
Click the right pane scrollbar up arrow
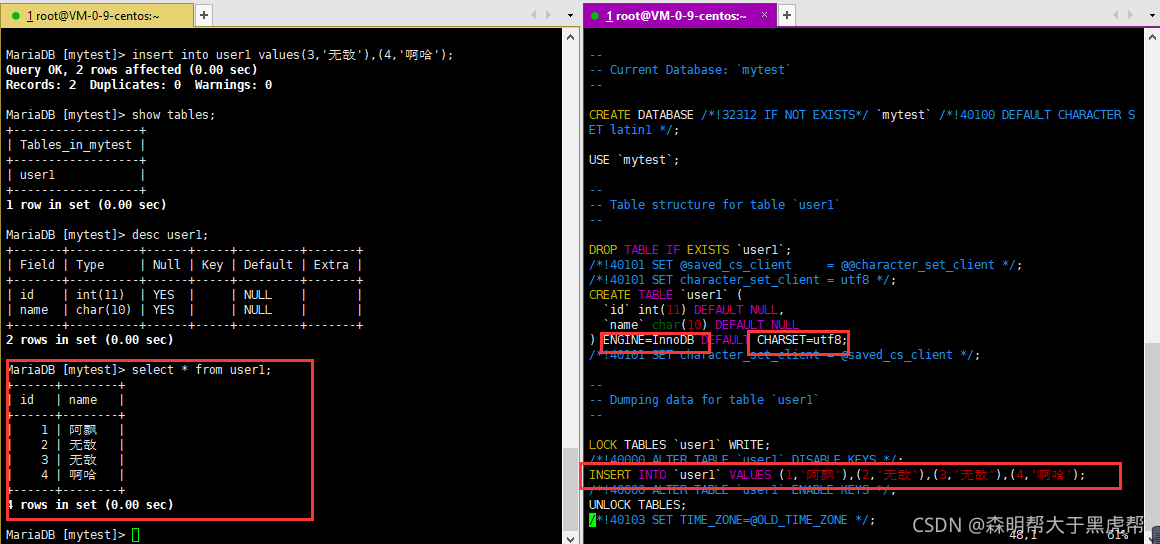1151,37
